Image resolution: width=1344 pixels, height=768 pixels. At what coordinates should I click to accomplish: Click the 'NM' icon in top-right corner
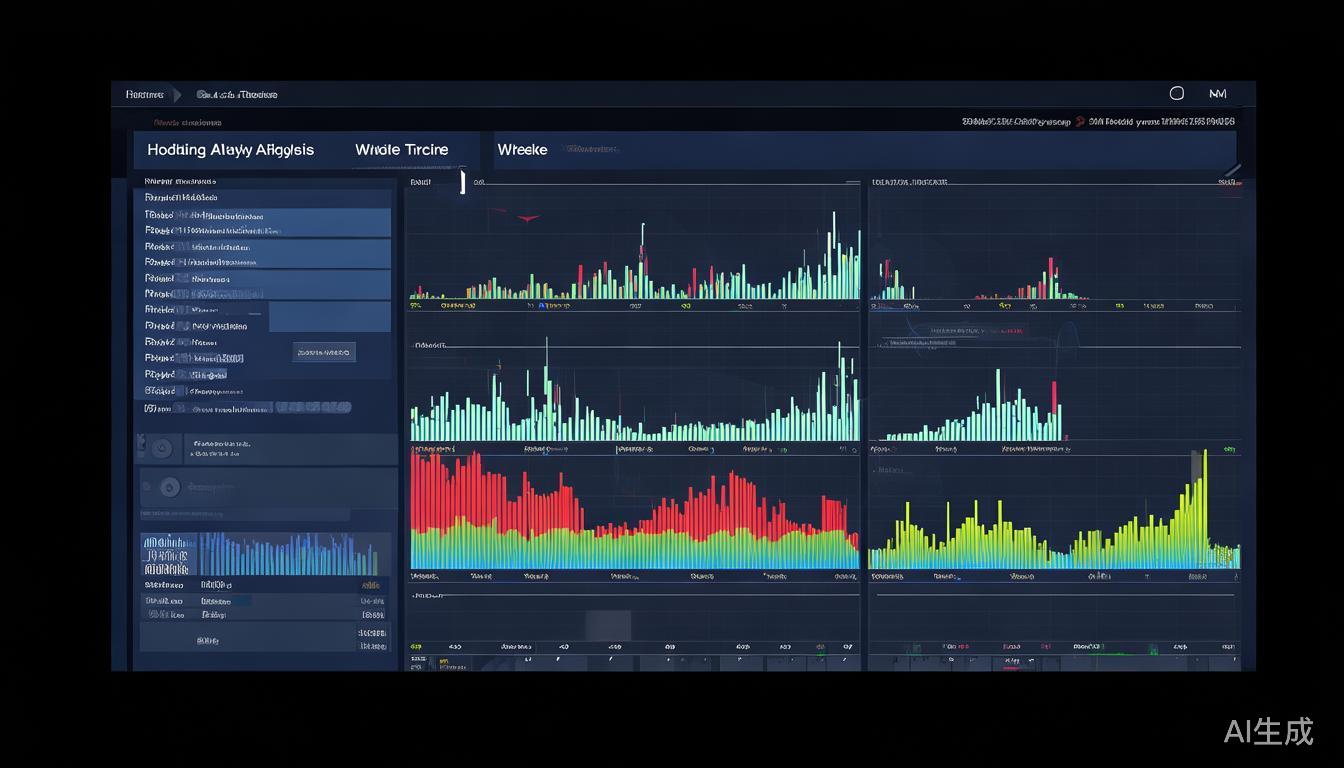[1217, 93]
